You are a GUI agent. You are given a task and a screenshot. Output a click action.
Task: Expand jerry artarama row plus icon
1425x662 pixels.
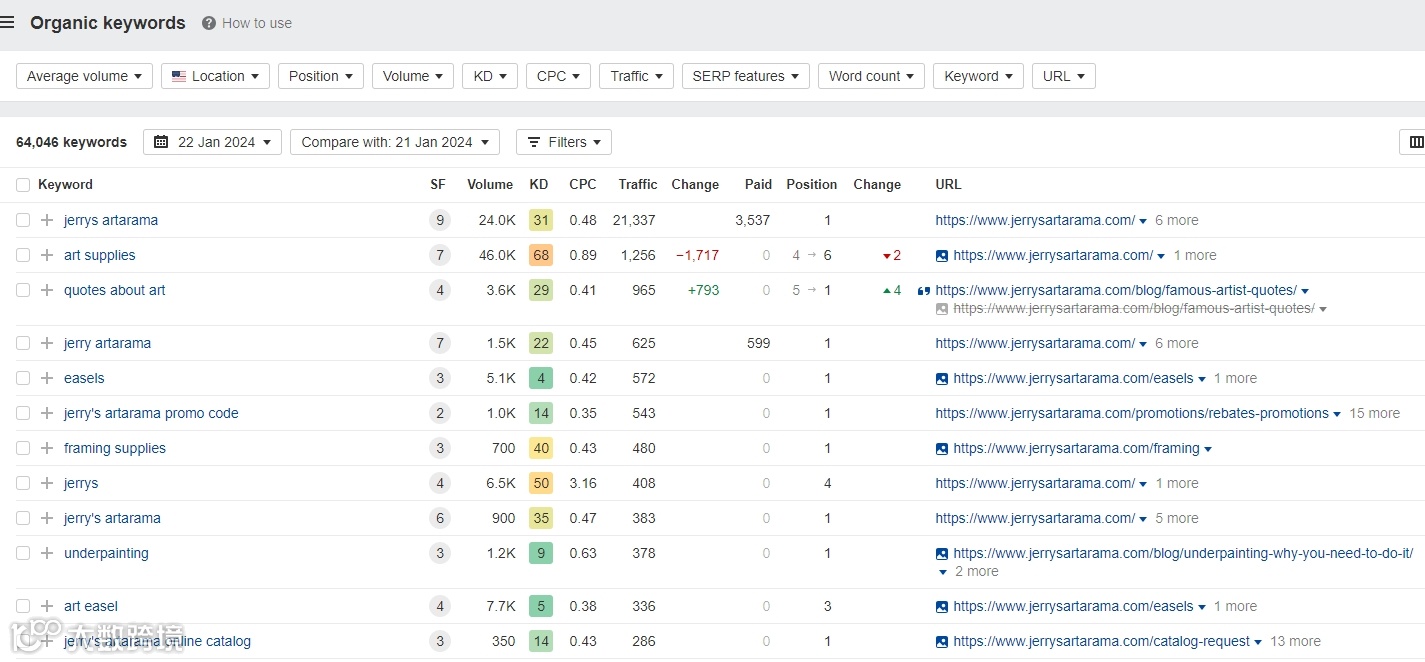pos(47,343)
